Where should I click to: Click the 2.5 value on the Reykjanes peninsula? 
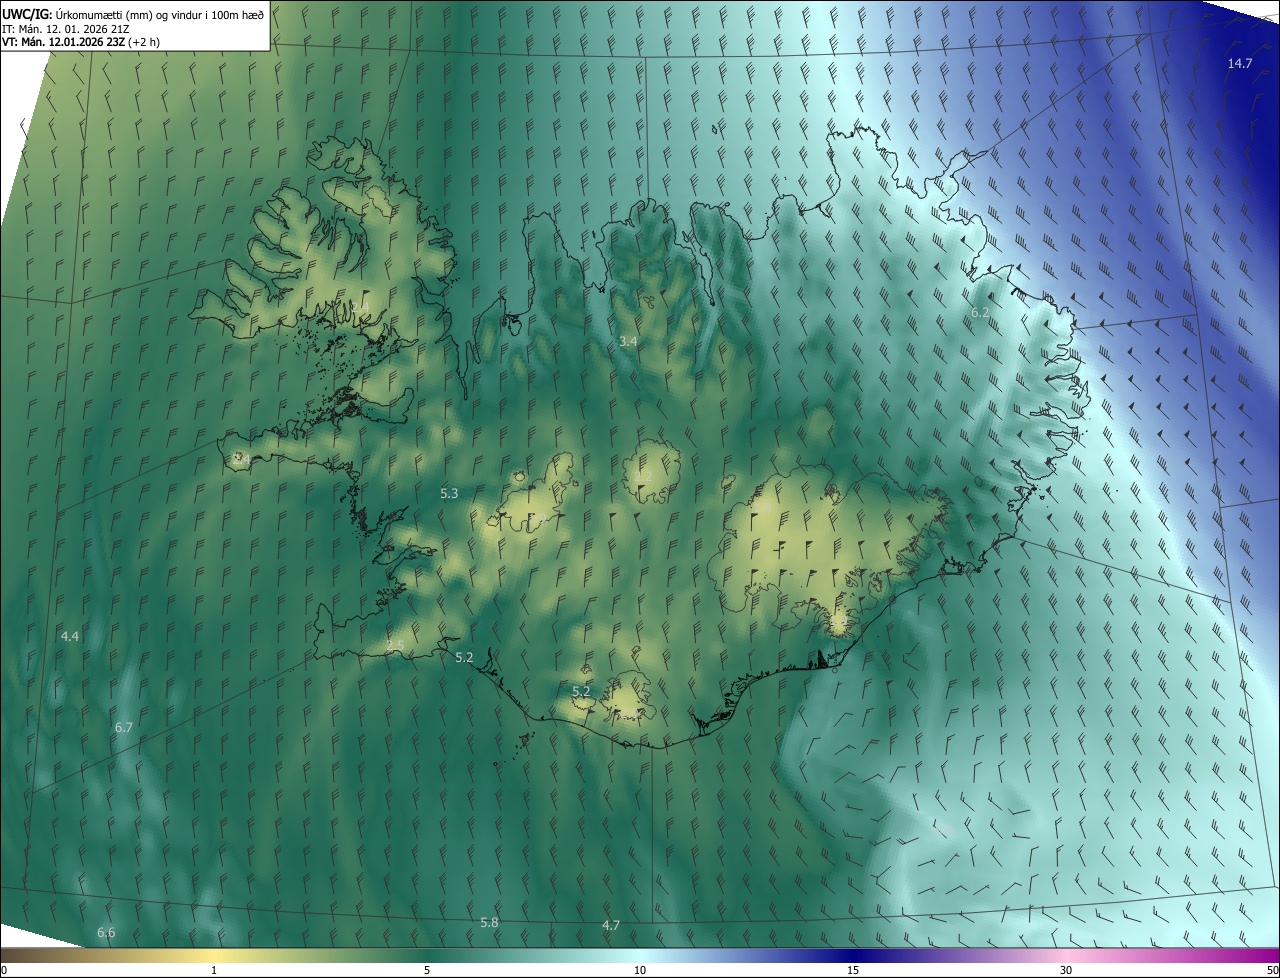coord(395,646)
